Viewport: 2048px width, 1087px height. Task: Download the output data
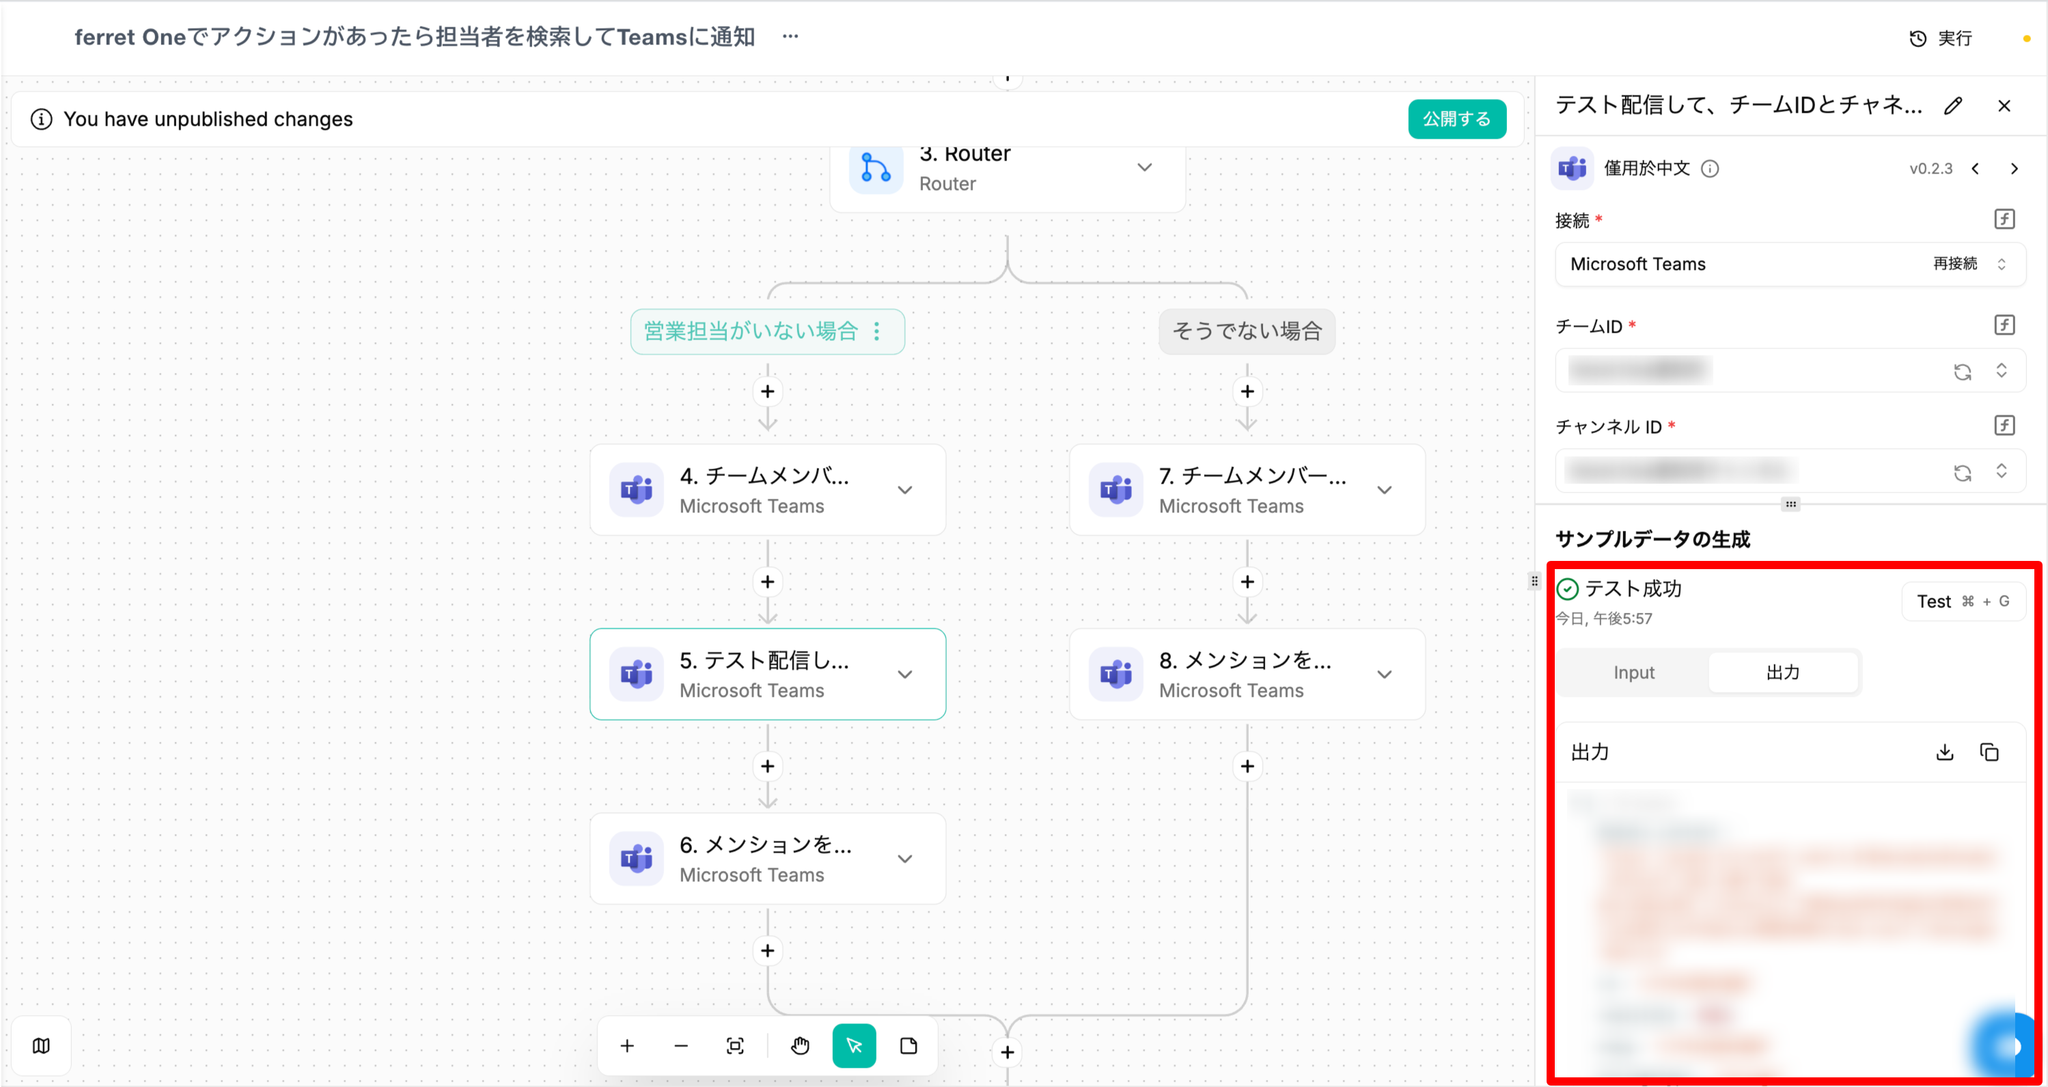(1944, 752)
